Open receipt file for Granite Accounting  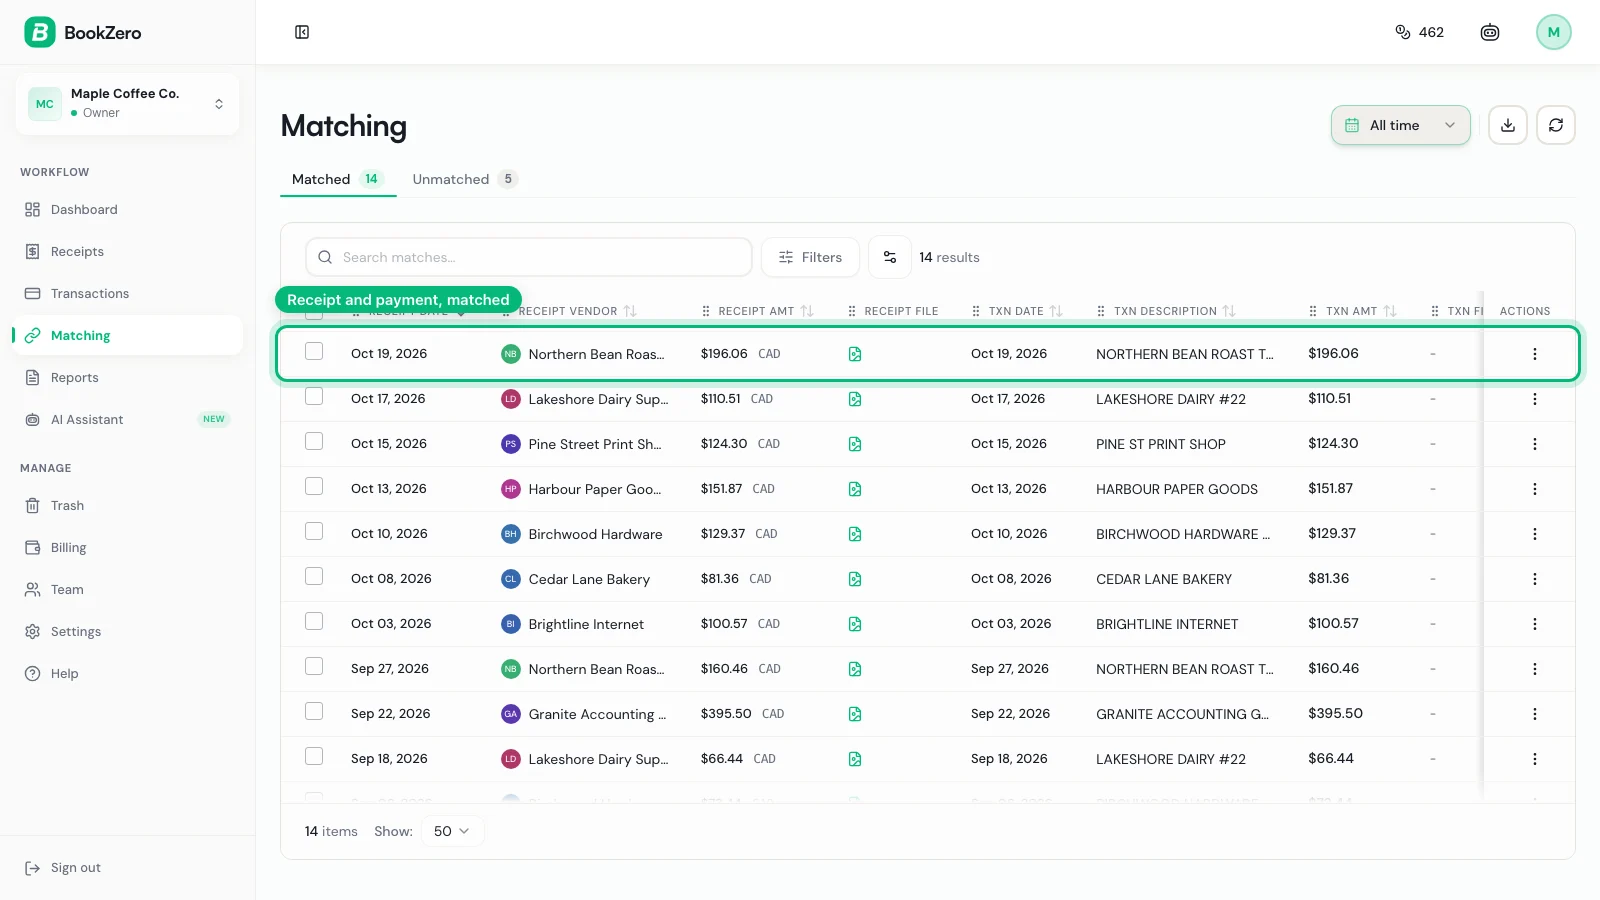point(855,714)
